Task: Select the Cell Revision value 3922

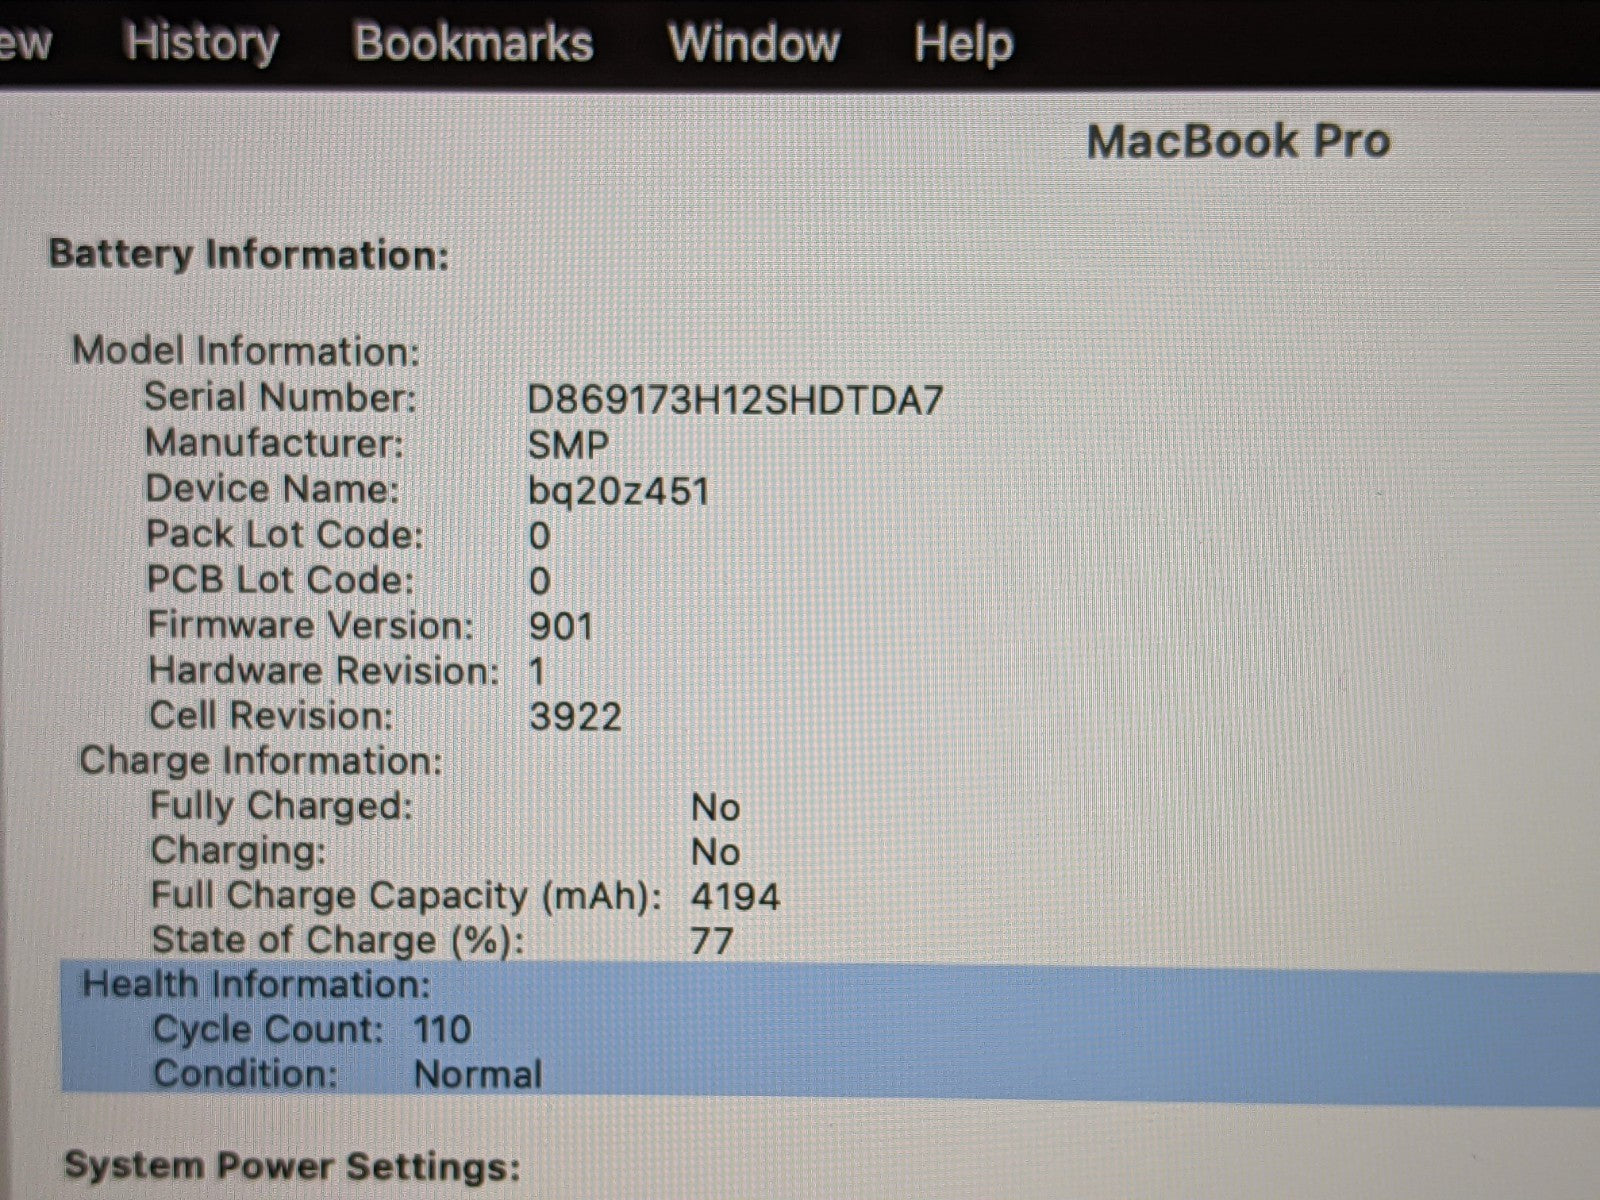Action: 575,717
